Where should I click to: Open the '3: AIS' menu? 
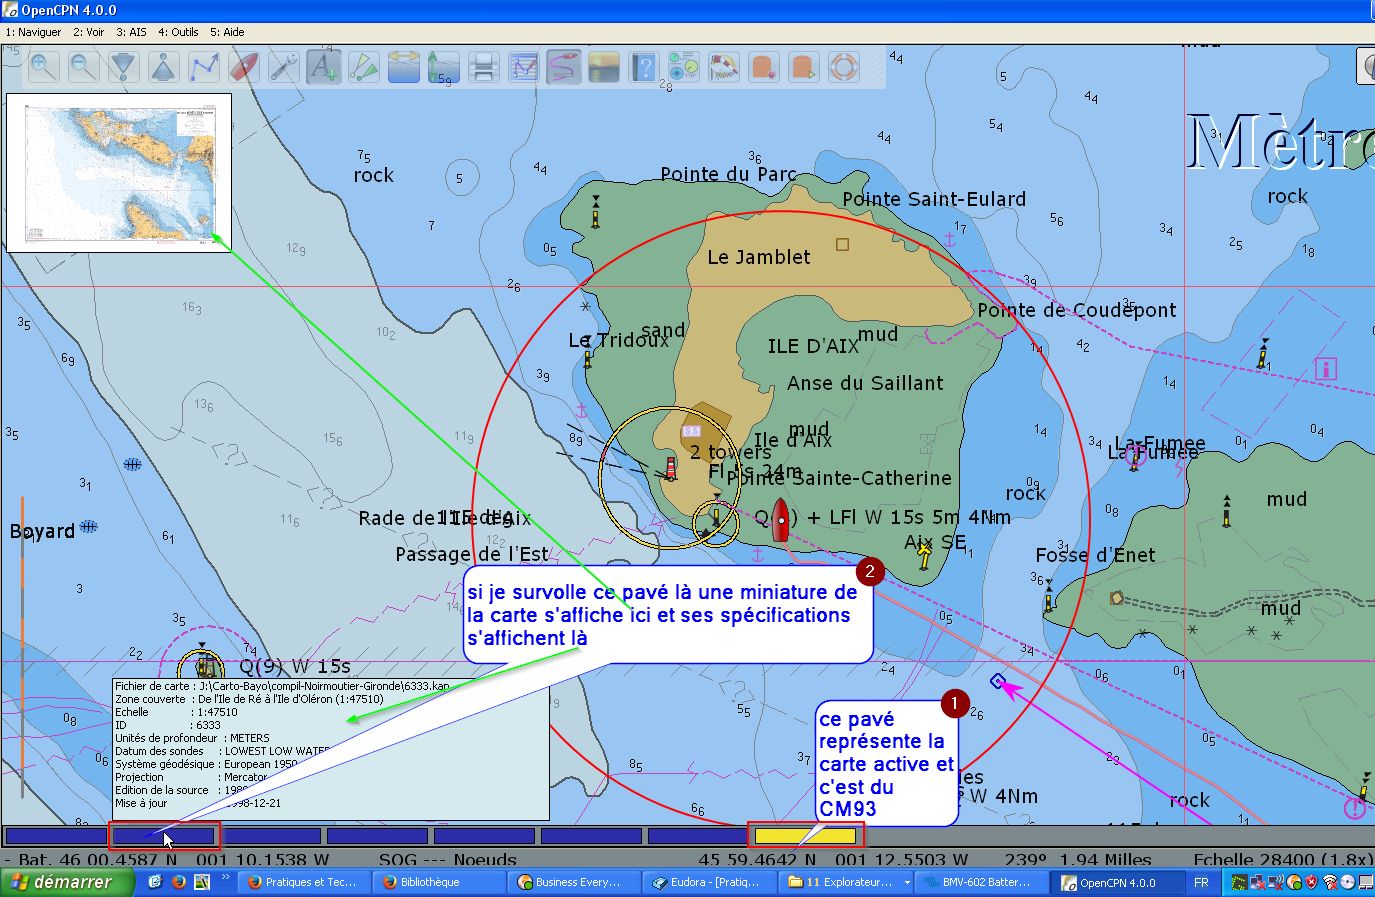pyautogui.click(x=129, y=32)
